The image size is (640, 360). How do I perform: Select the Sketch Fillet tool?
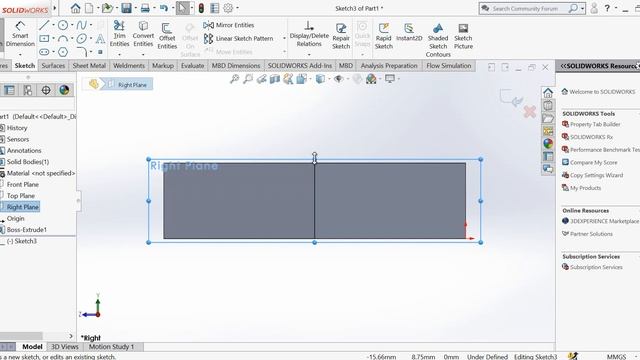click(x=81, y=52)
